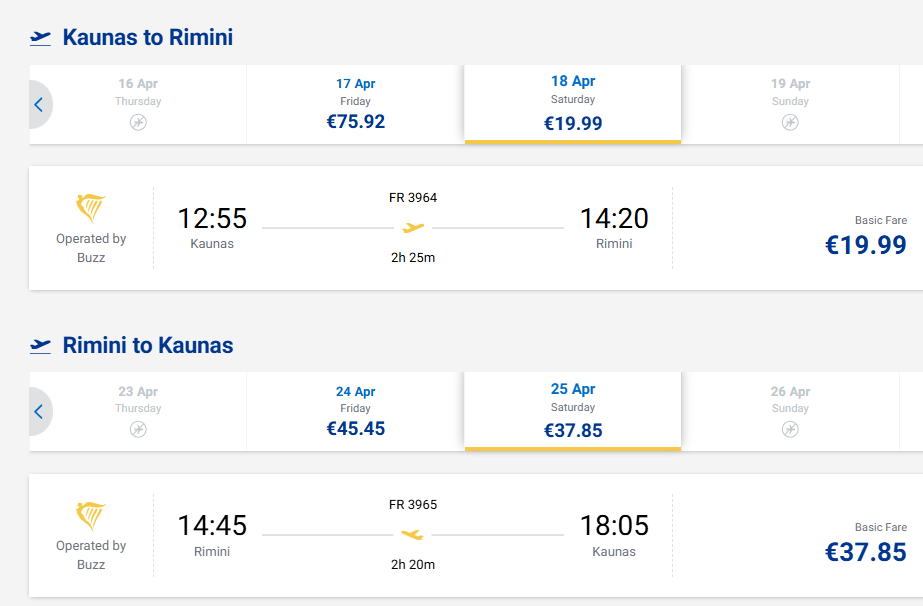This screenshot has height=606, width=923.
Task: Click the plane icon beside Kaunas to Rimini
Action: tap(40, 38)
